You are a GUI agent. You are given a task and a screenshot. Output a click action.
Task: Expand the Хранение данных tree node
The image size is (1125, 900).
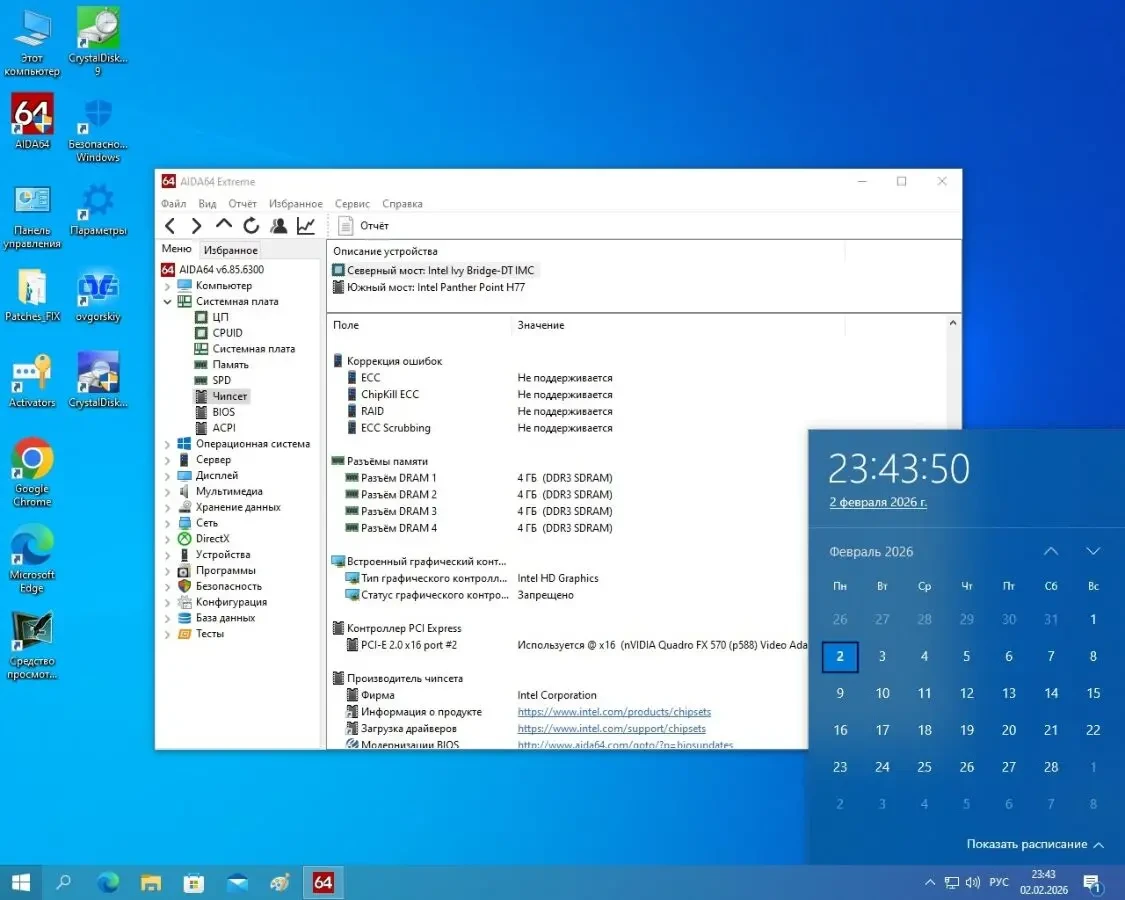(167, 507)
